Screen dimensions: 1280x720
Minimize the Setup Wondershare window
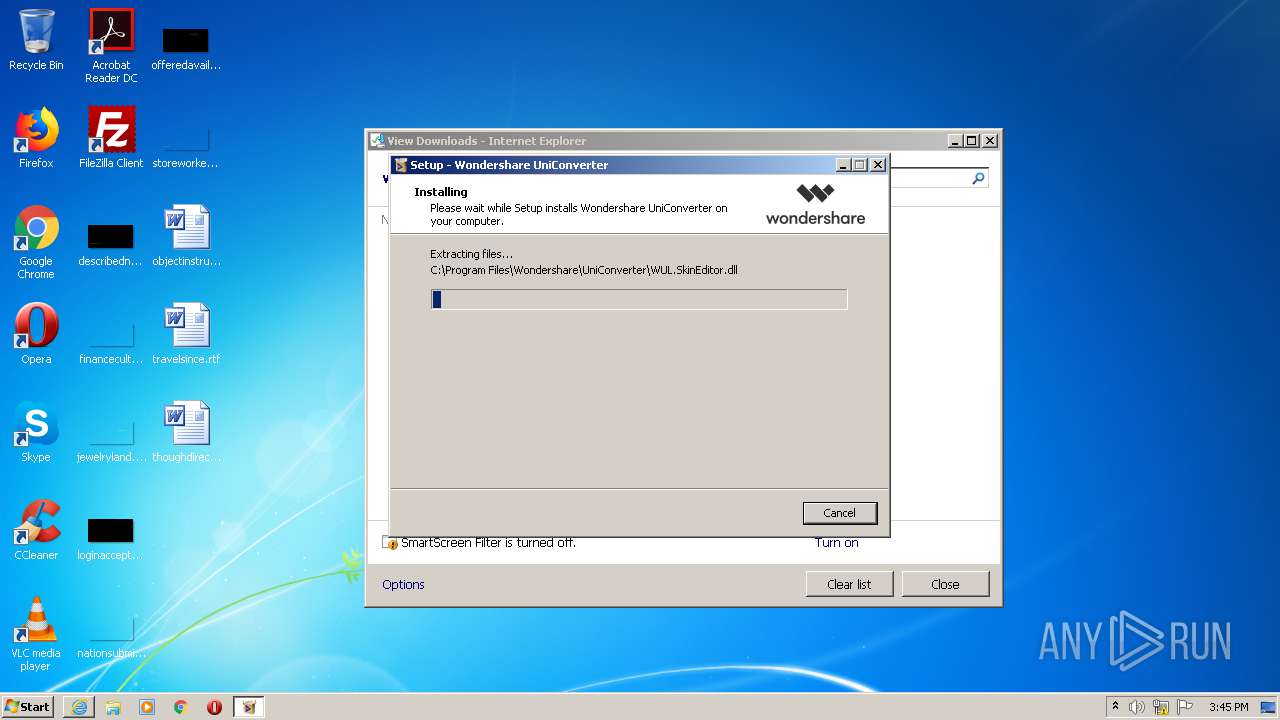click(x=843, y=165)
